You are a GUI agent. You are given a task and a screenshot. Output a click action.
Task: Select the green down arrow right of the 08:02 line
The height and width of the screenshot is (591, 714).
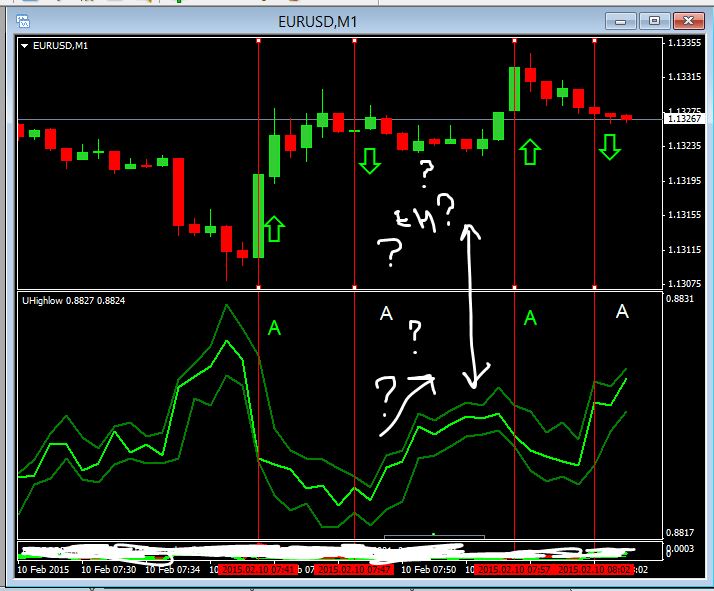coord(610,147)
